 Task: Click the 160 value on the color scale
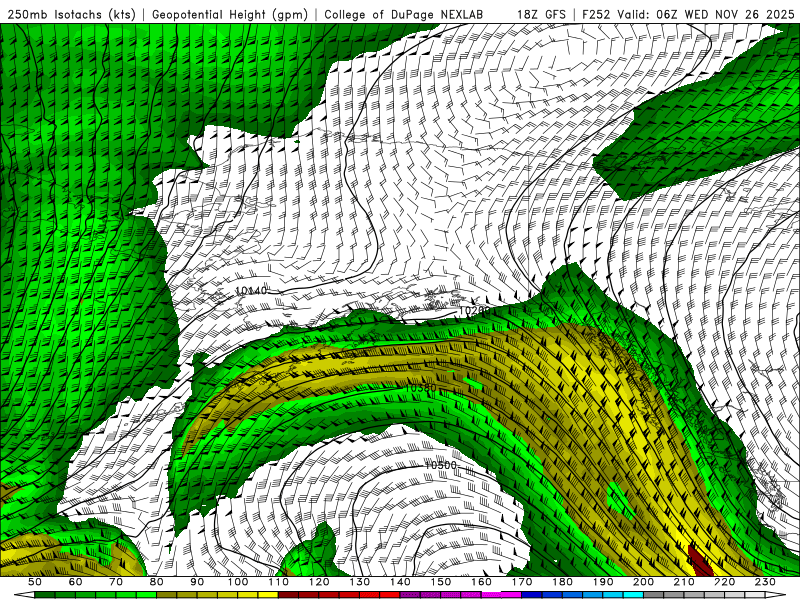[481, 582]
